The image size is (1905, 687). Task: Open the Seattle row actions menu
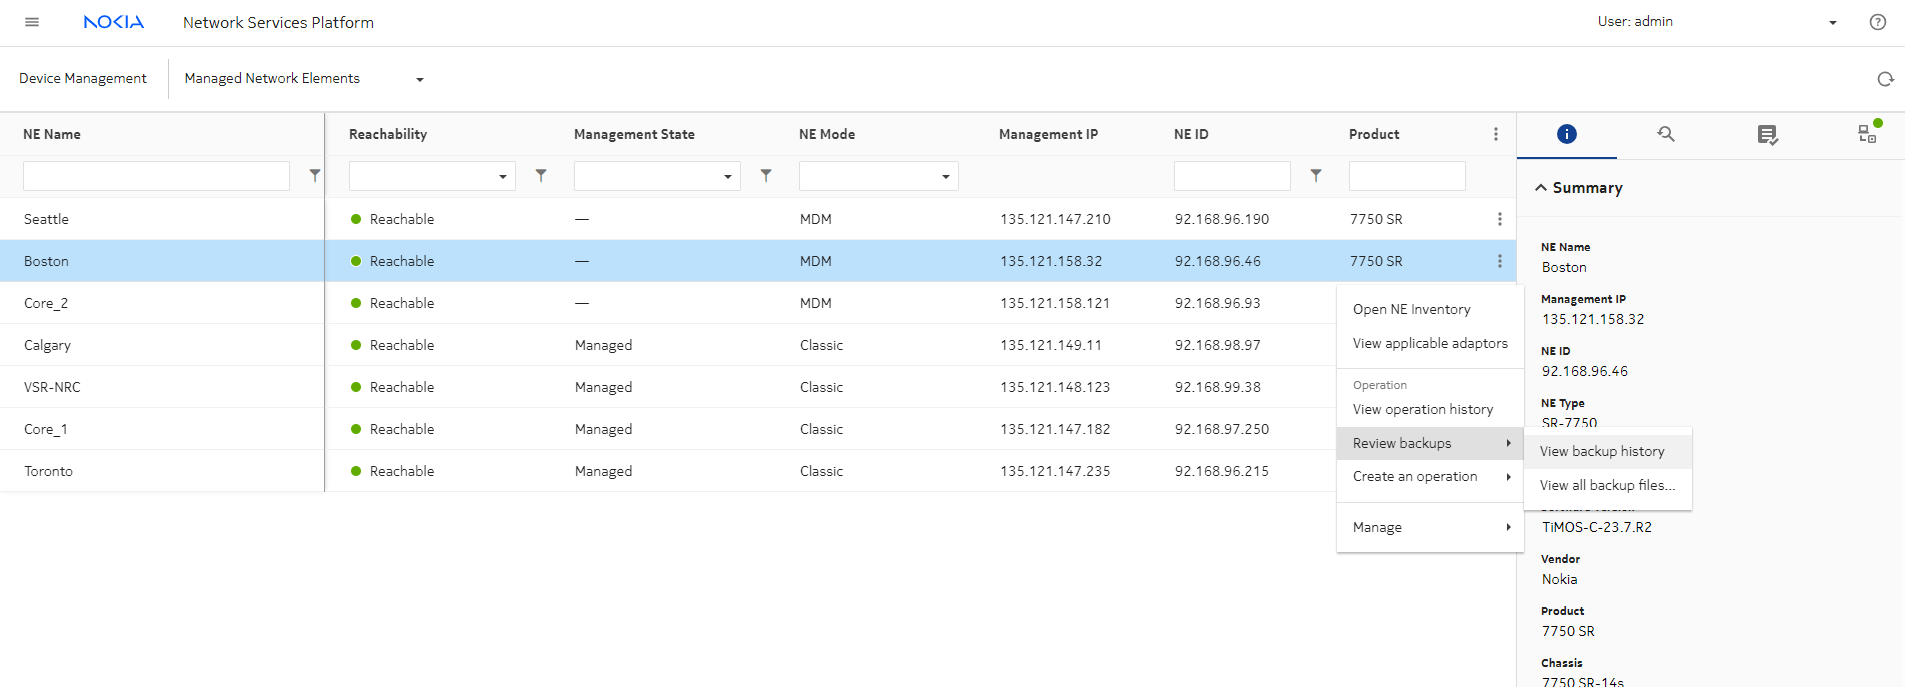(x=1499, y=219)
